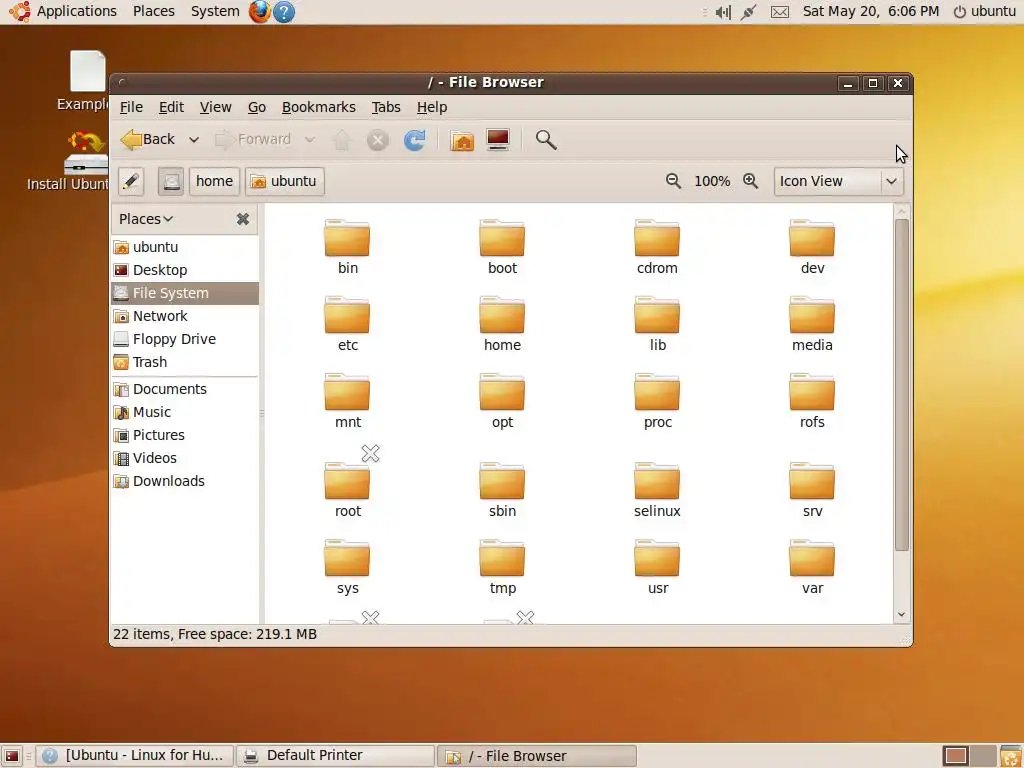Select Floppy Drive in Places sidebar
Screen dimensions: 1024x768
pos(185,339)
